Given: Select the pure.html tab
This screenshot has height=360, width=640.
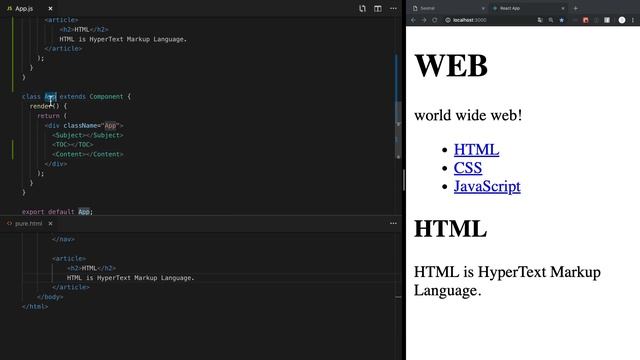Looking at the screenshot, I should click(x=28, y=224).
